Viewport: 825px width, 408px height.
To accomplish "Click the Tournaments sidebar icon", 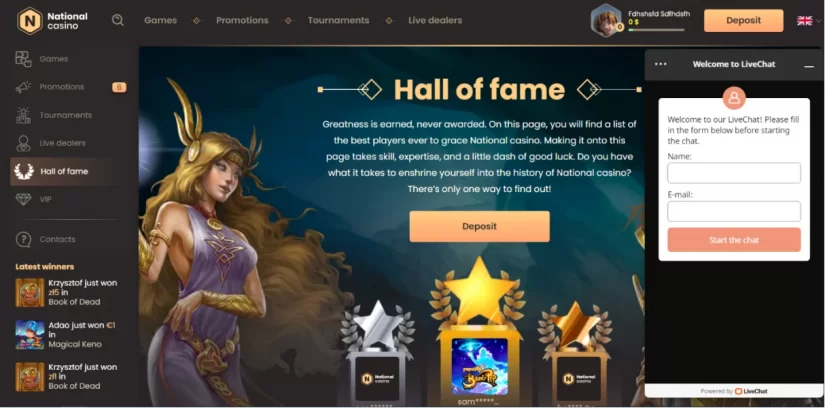I will (23, 115).
